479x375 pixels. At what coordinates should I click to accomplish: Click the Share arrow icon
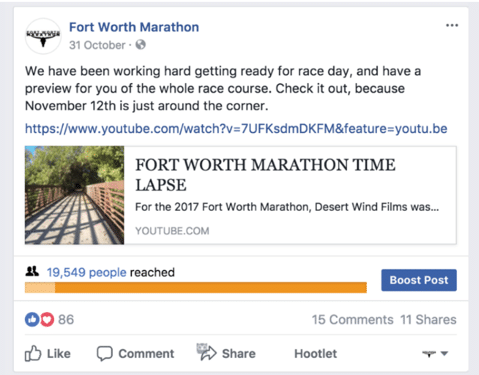[x=207, y=352]
